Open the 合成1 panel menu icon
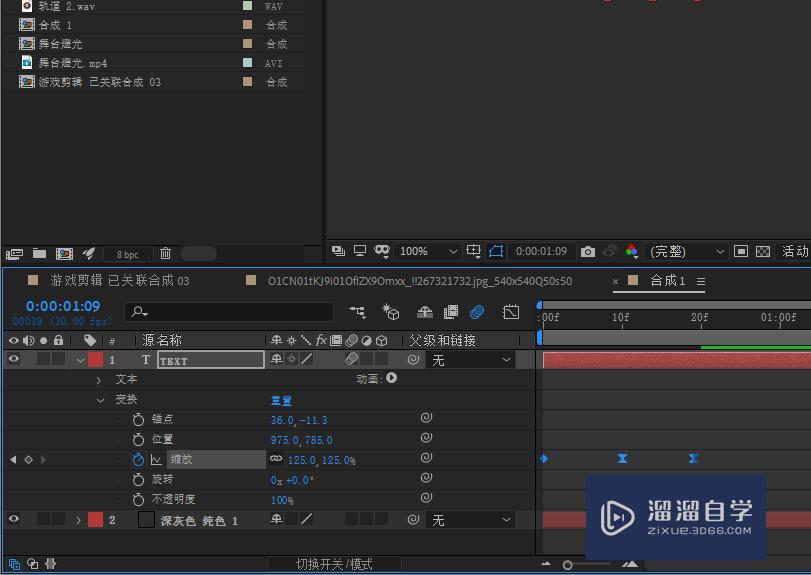811x575 pixels. point(701,281)
